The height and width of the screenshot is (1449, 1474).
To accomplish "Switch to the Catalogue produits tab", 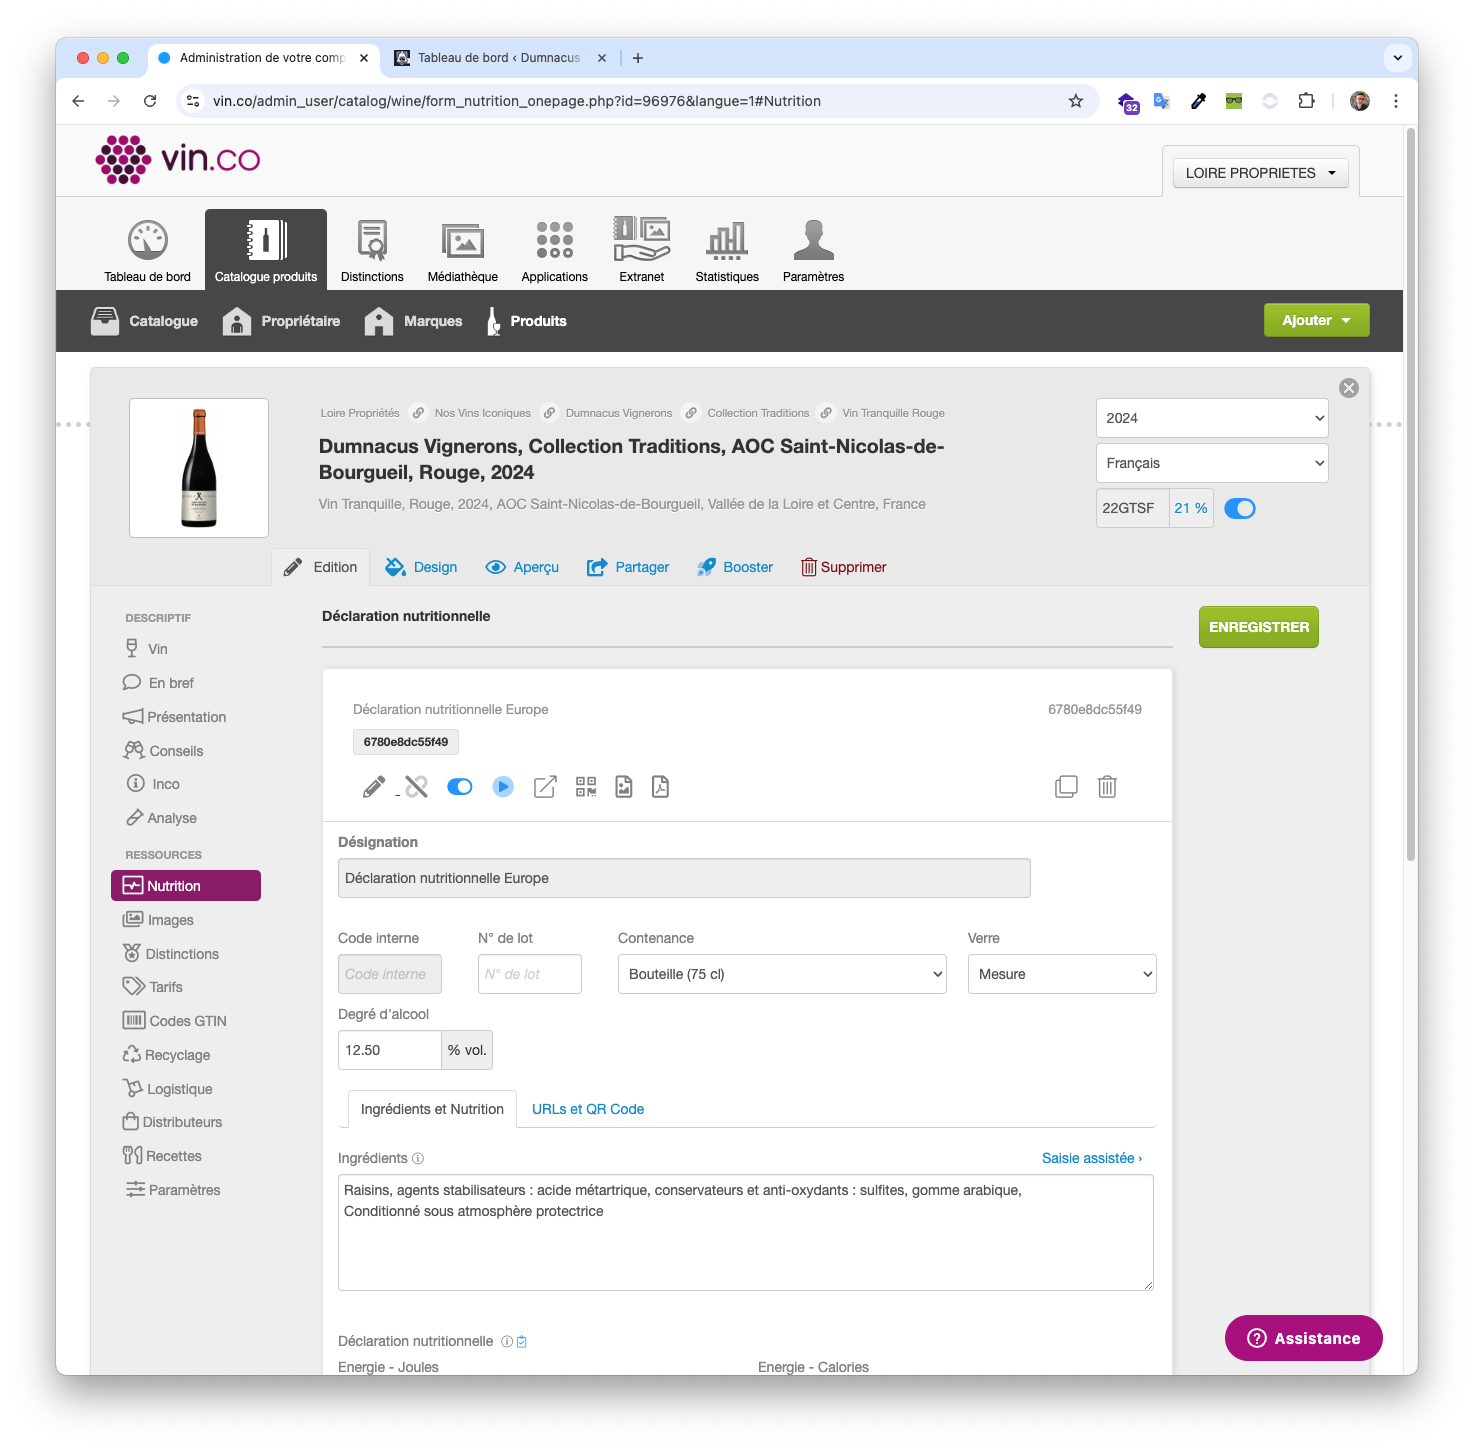I will pyautogui.click(x=266, y=250).
